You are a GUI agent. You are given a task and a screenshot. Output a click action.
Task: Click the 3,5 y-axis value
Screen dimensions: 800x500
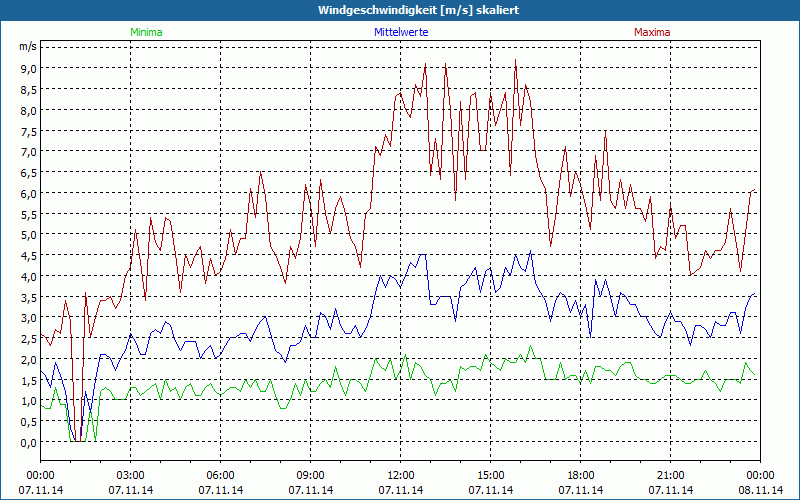click(x=29, y=297)
